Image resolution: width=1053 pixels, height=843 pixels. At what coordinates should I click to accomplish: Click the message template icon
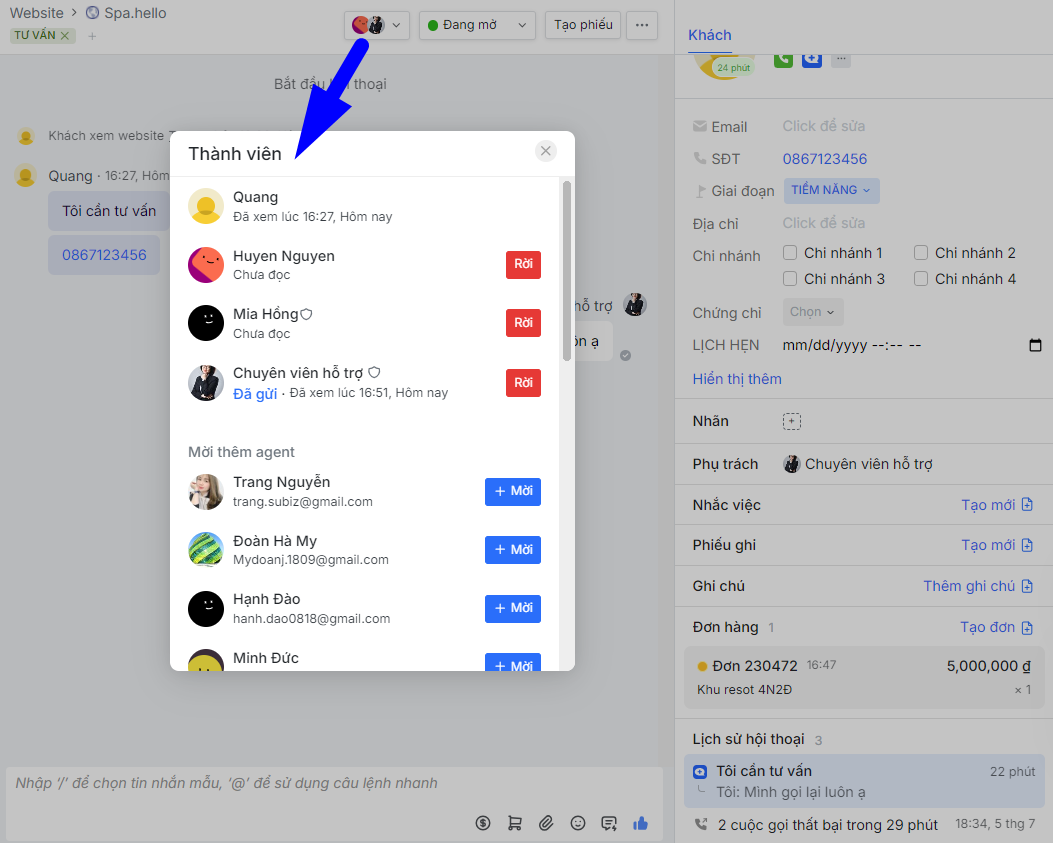[x=609, y=823]
